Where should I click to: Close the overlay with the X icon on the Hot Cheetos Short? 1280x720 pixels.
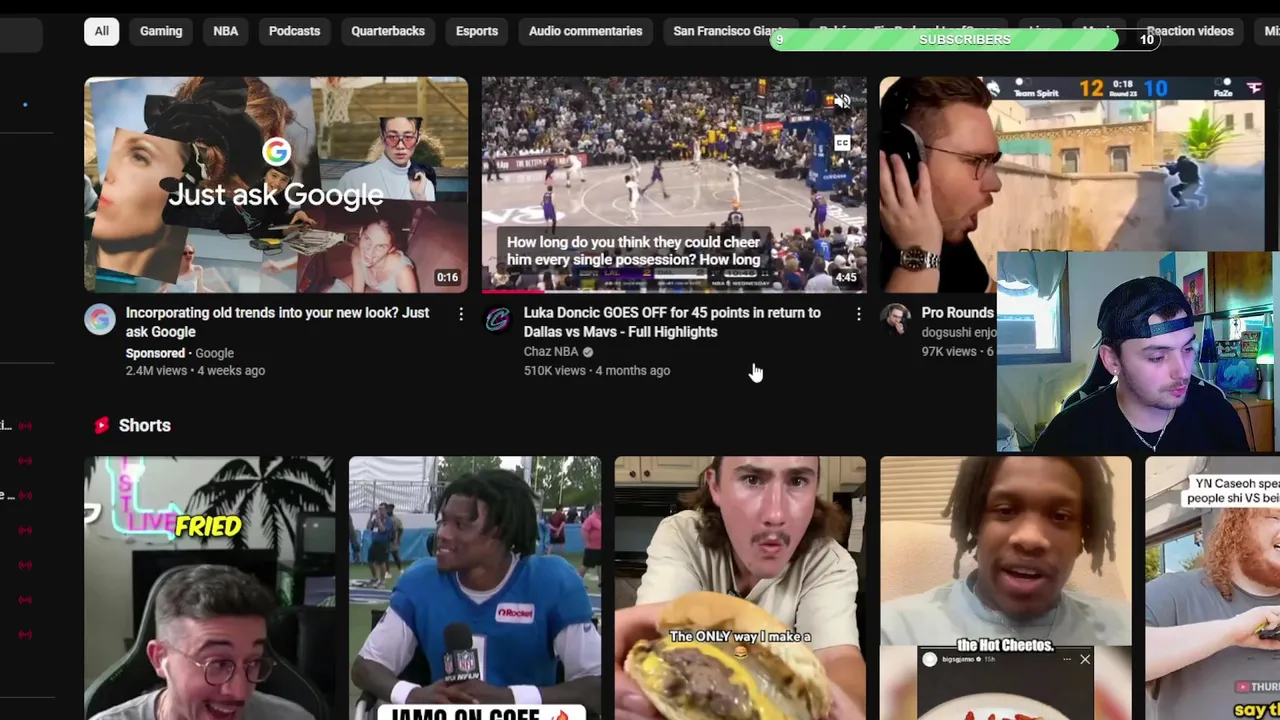click(x=1085, y=659)
